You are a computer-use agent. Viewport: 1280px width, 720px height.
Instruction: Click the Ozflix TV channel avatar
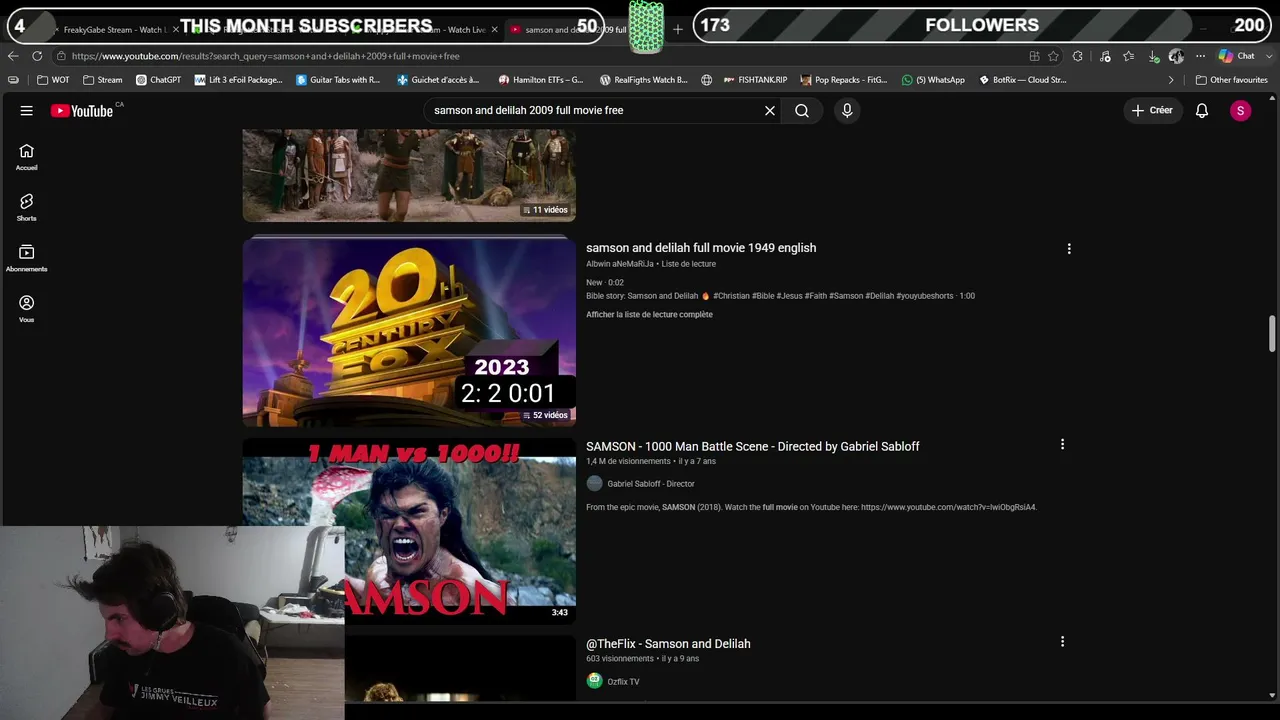pos(595,681)
